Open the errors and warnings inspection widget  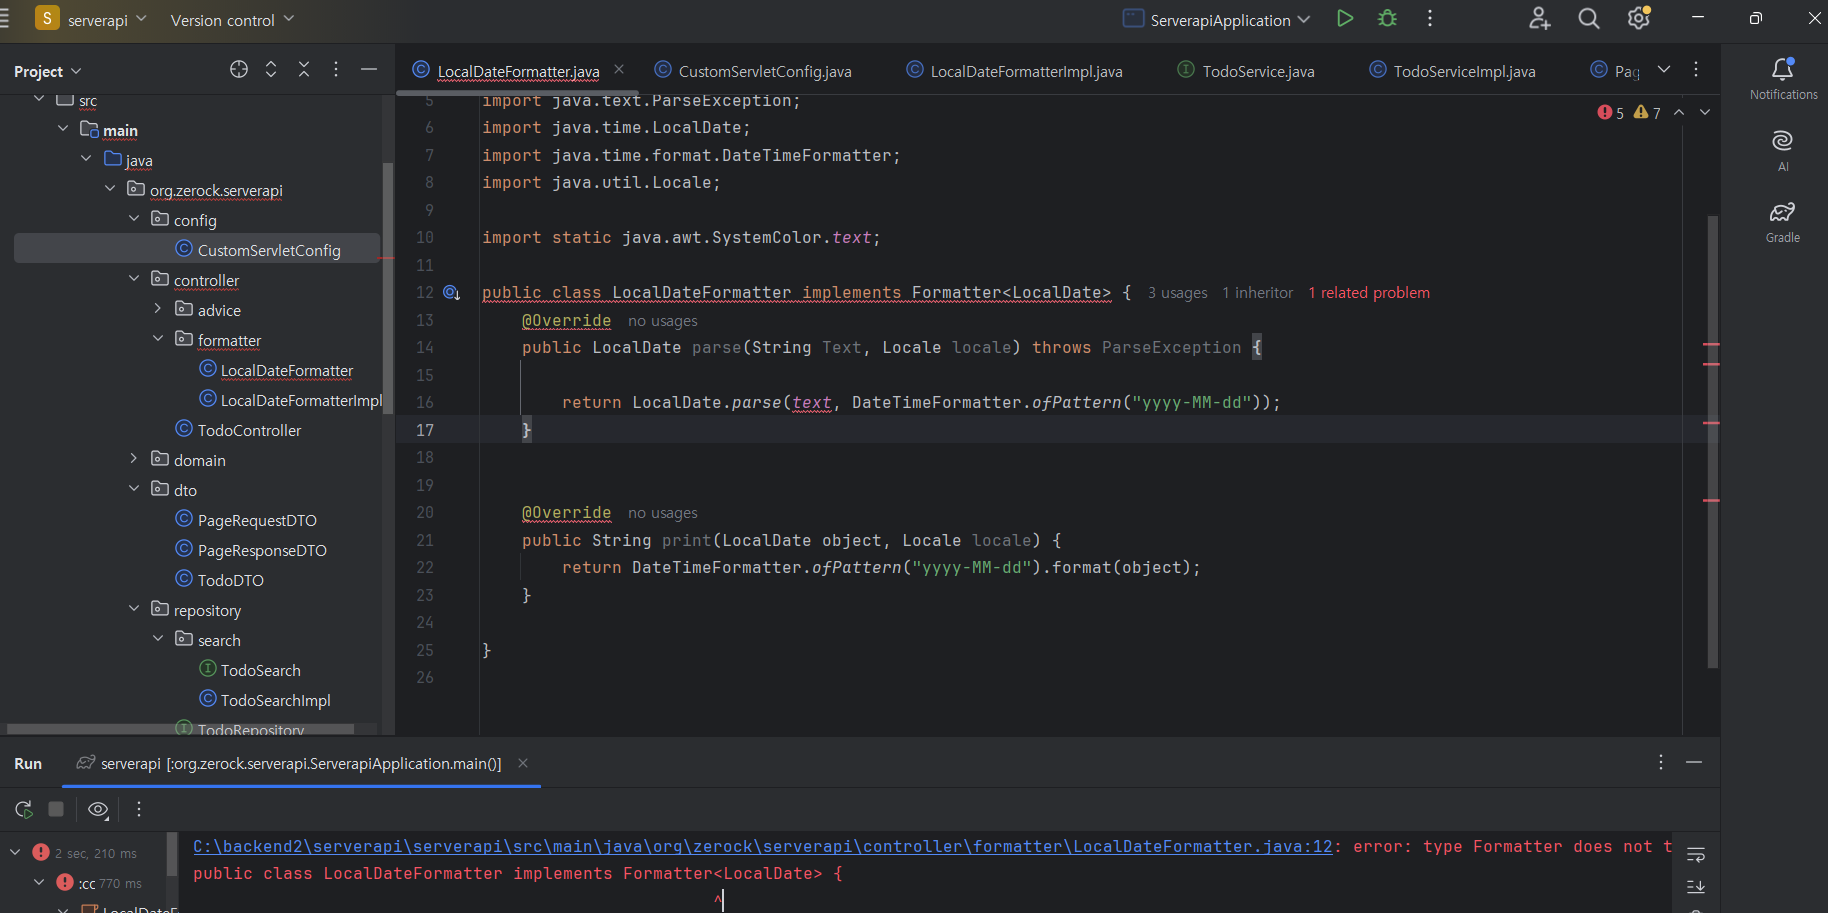1629,113
